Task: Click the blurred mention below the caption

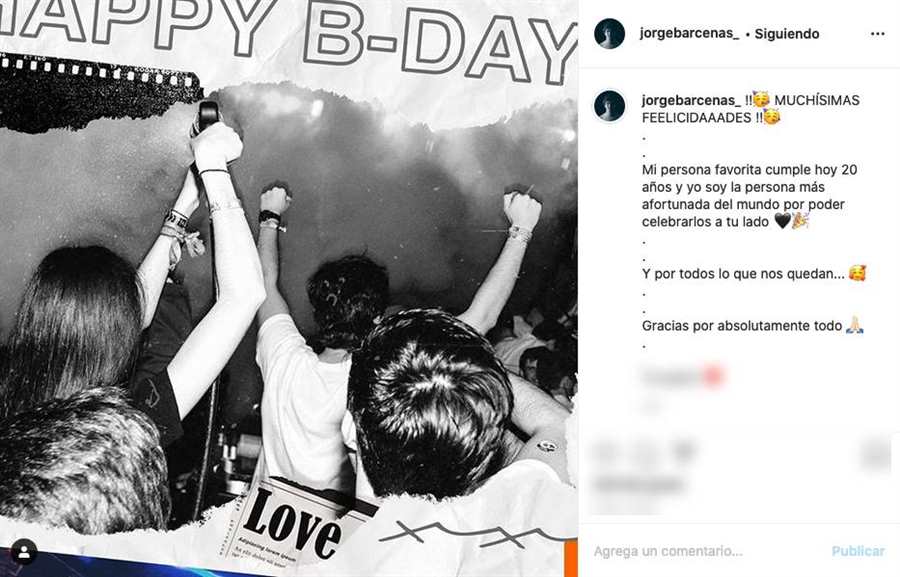Action: coord(682,376)
